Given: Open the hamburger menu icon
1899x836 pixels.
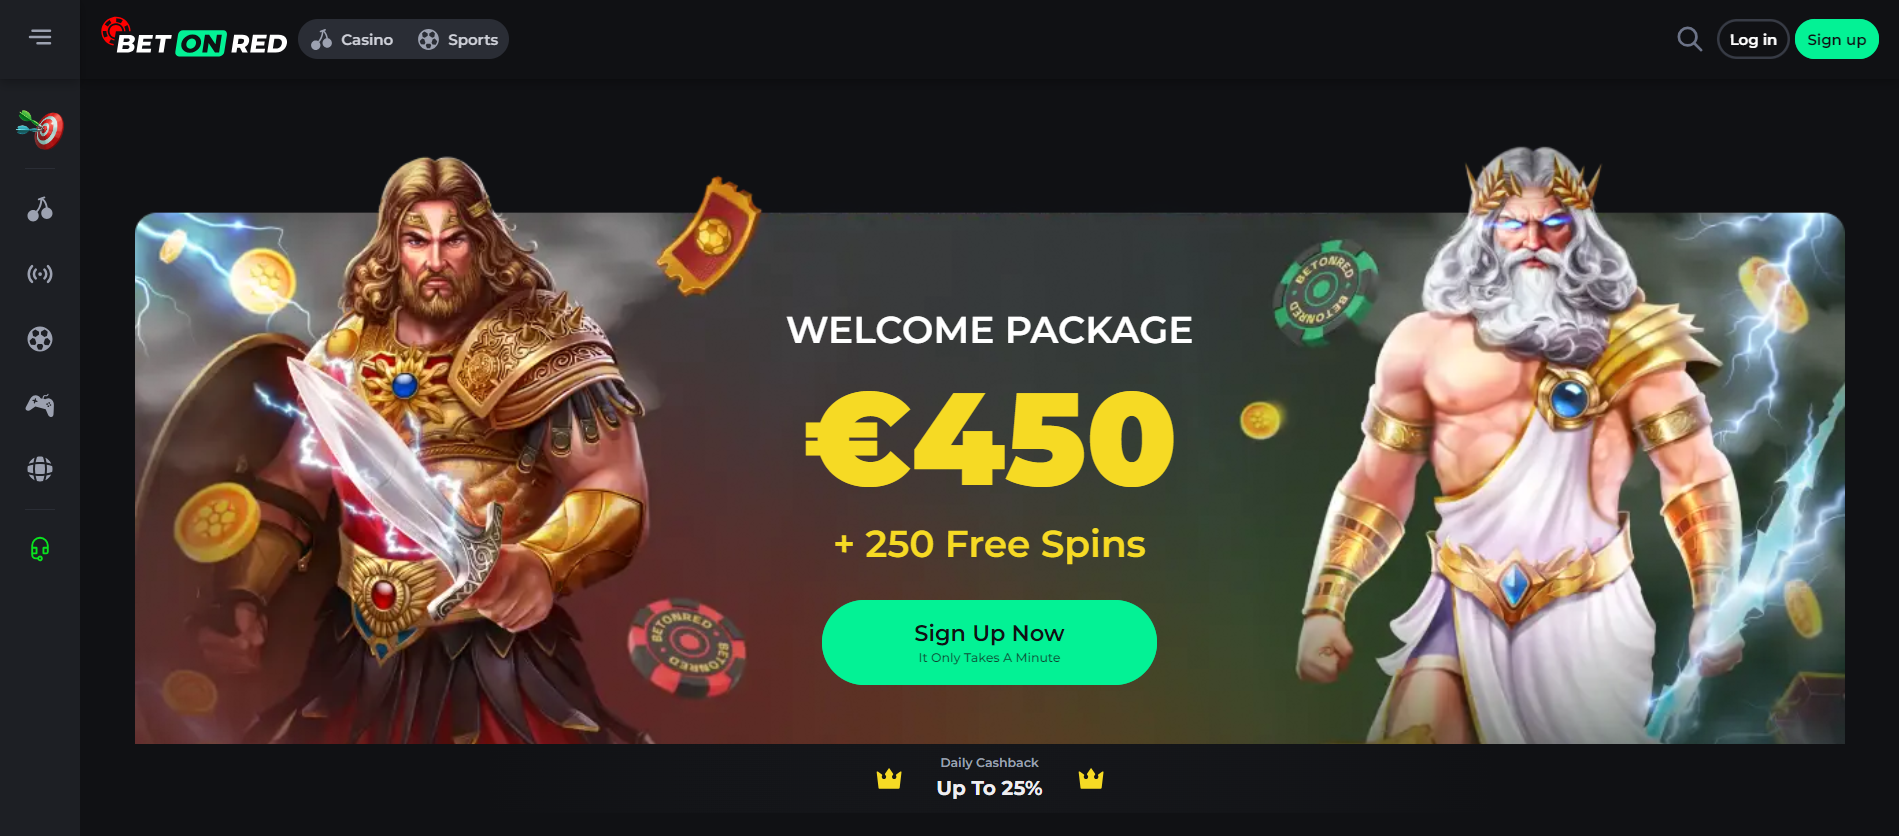Looking at the screenshot, I should [x=40, y=37].
